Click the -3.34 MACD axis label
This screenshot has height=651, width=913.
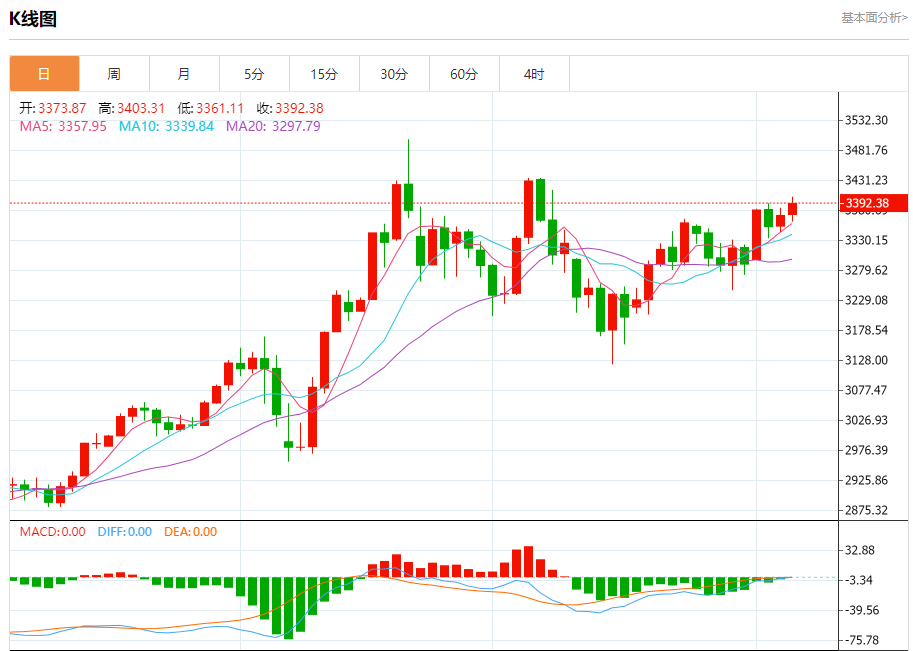tap(858, 580)
